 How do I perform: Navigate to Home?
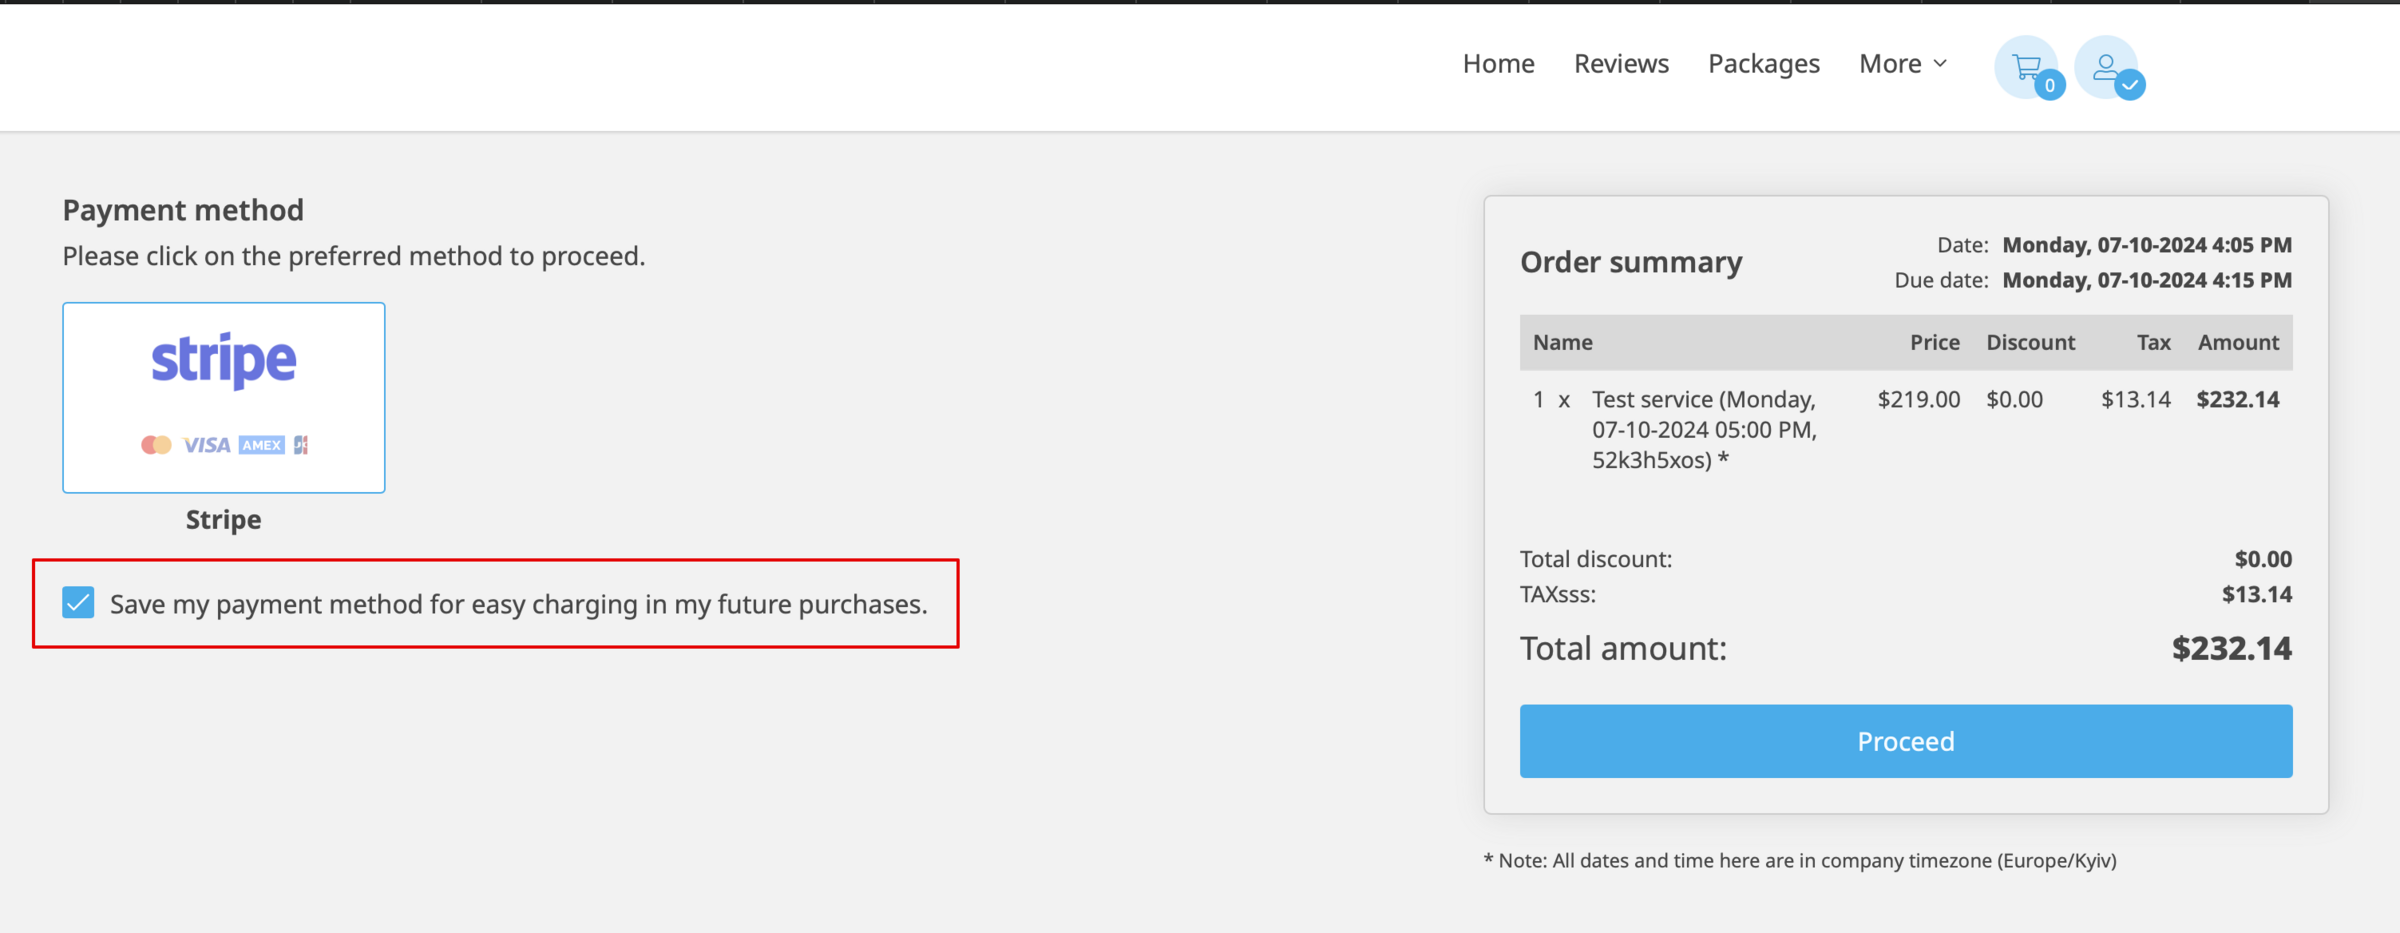click(1498, 63)
